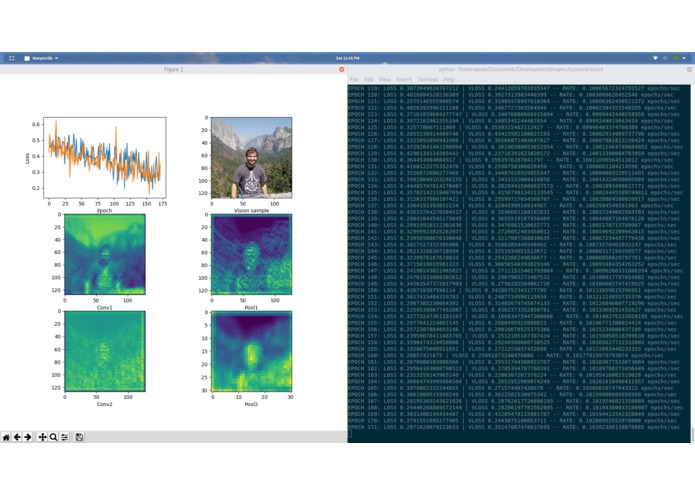This screenshot has width=695, height=494.
Task: Open the clock showing Sat 12:45 PM
Action: [x=348, y=58]
